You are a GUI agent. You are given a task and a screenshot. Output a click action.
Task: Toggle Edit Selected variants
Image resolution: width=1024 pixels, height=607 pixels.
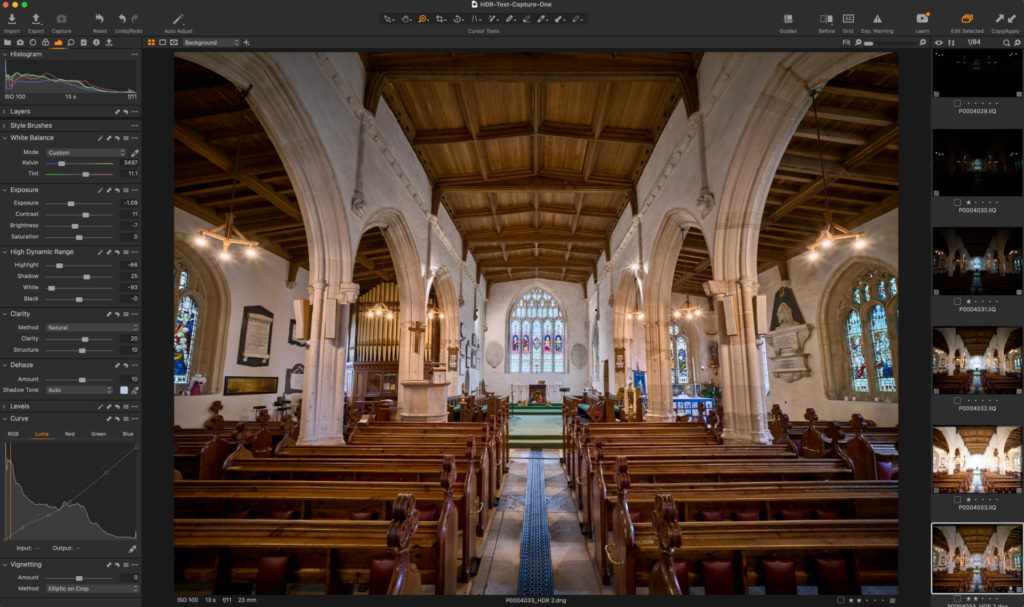967,19
